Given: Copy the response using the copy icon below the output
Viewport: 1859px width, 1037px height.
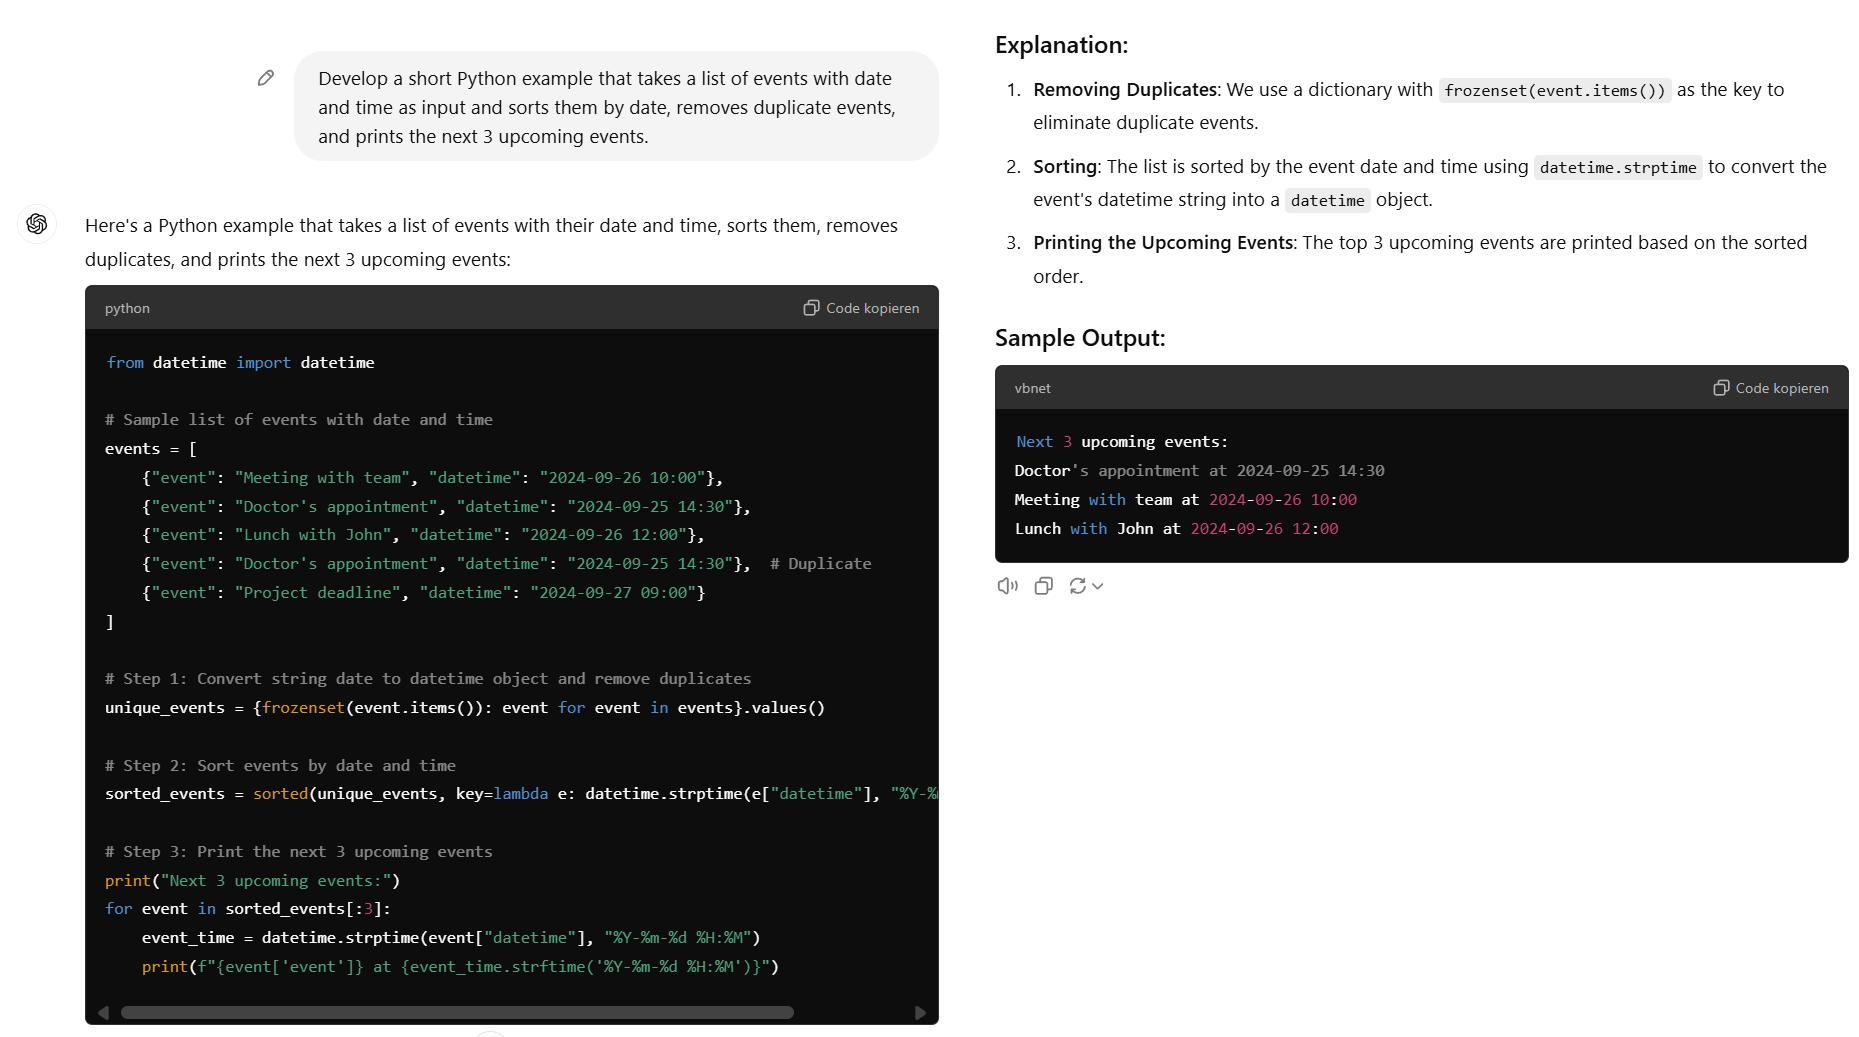Looking at the screenshot, I should [1043, 586].
